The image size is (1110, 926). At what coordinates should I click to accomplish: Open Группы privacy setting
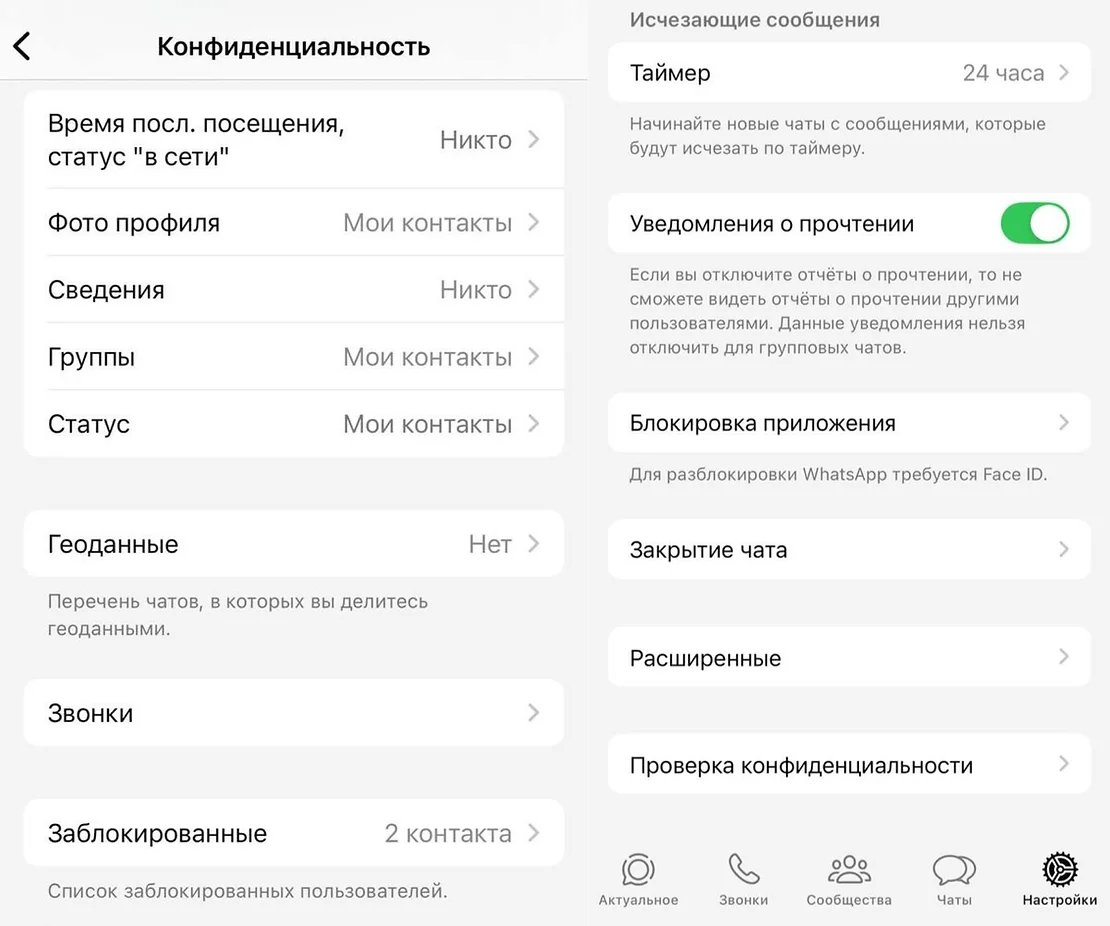(x=294, y=357)
